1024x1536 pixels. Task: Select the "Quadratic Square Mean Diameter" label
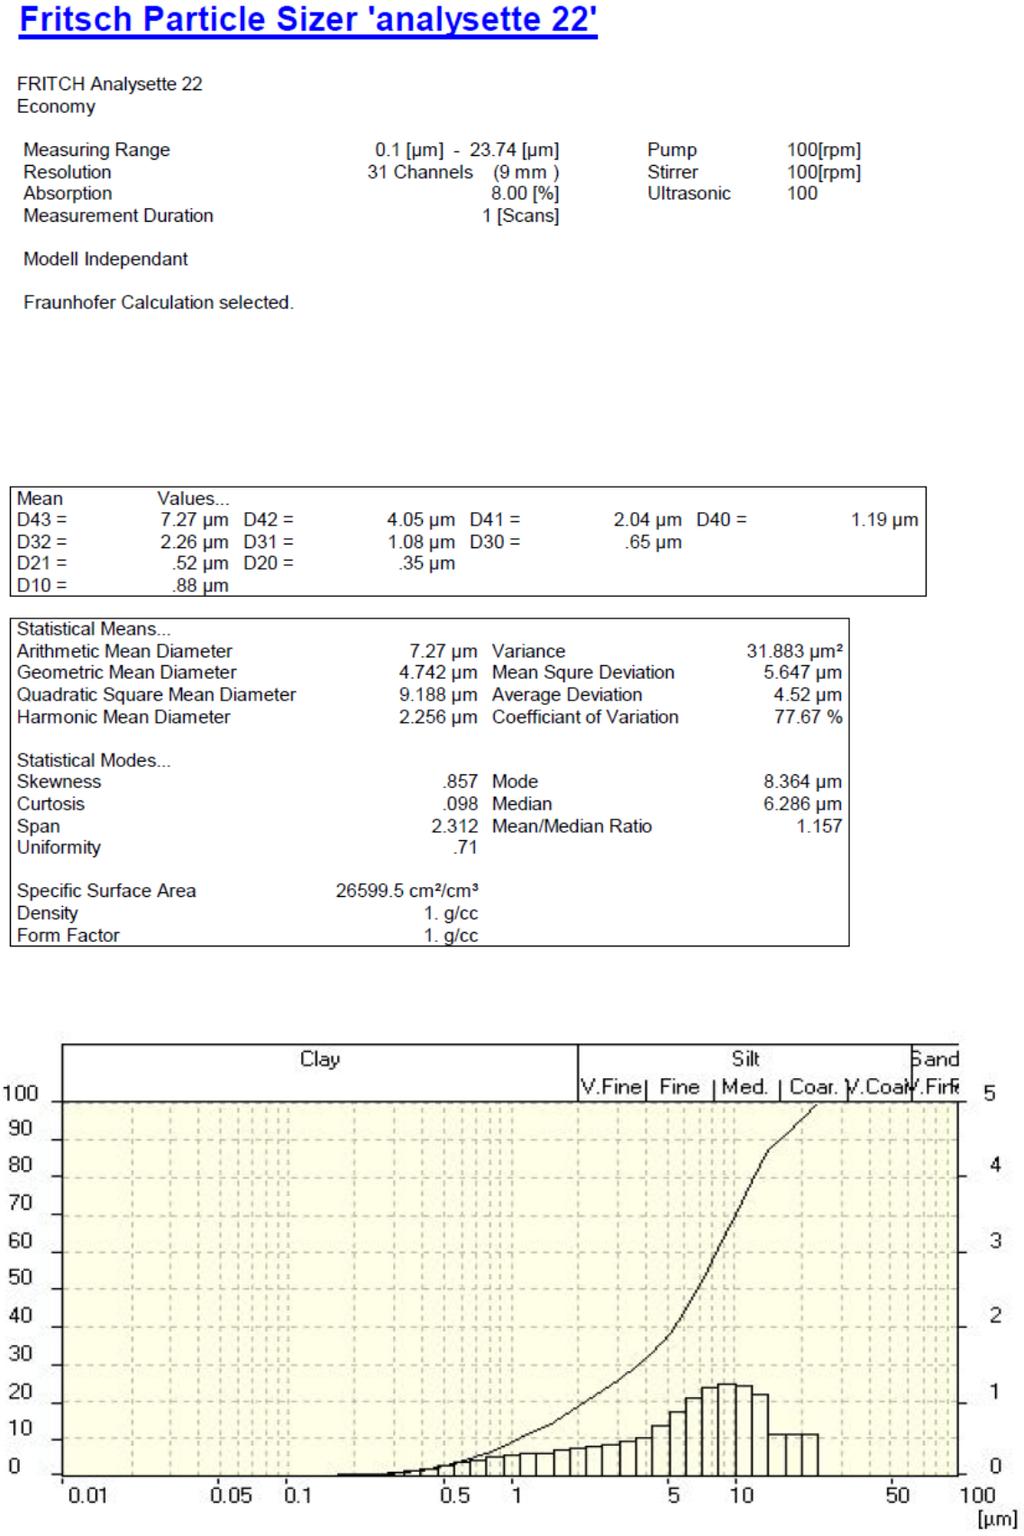pyautogui.click(x=156, y=695)
